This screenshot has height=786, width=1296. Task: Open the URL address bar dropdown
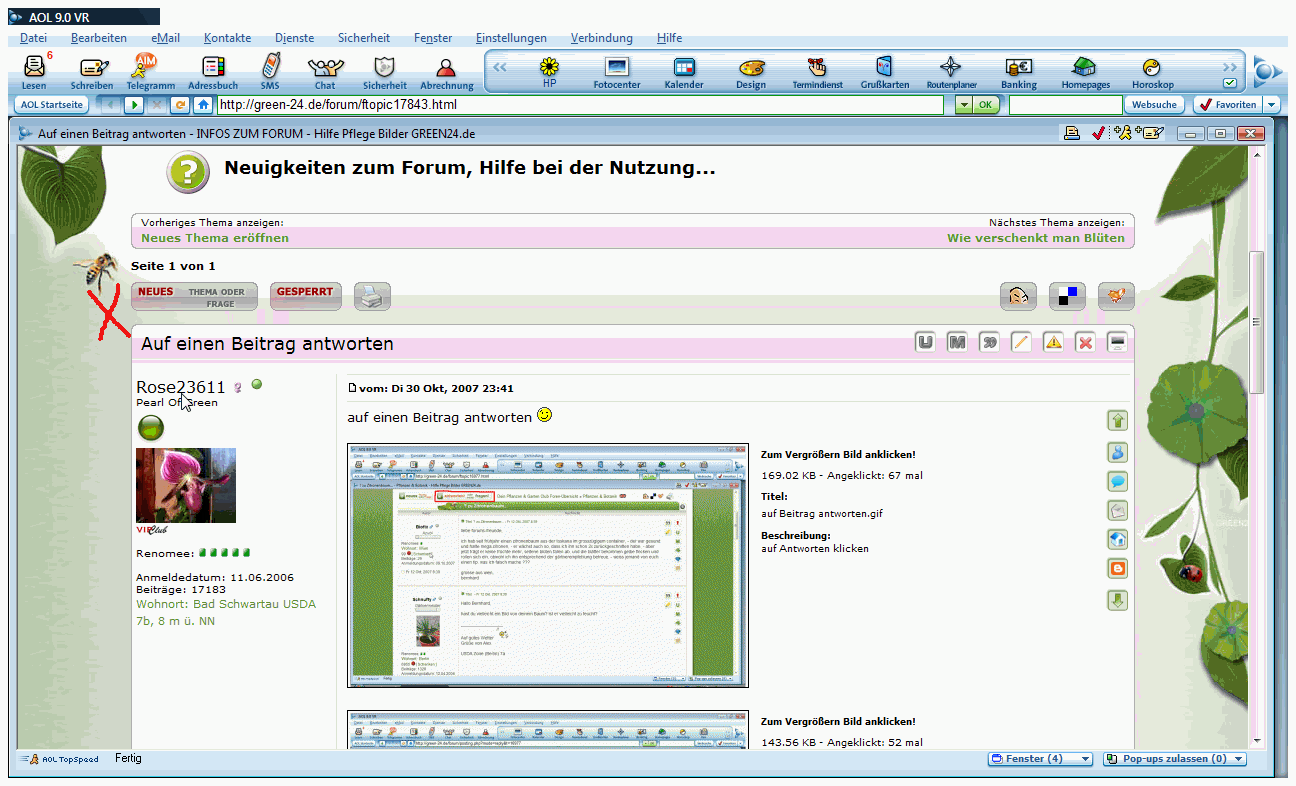pyautogui.click(x=962, y=105)
